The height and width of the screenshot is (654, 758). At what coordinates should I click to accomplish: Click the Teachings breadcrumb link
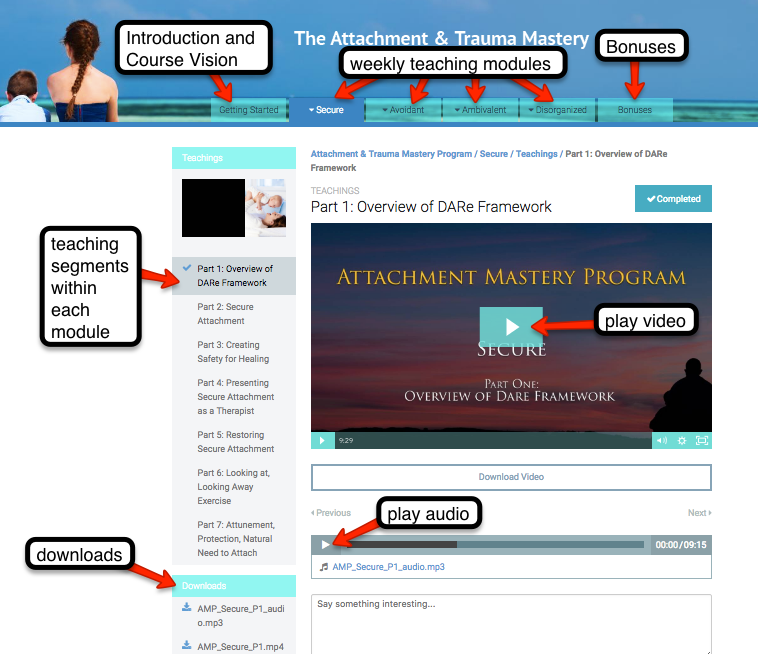(x=537, y=154)
